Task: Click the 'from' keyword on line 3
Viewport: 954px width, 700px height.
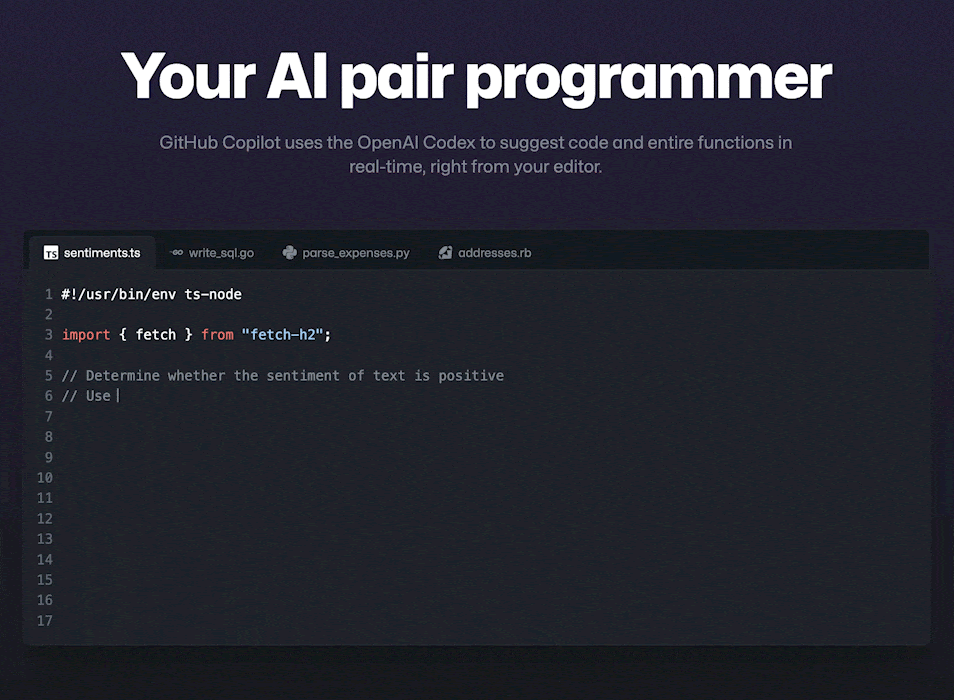Action: coord(217,334)
